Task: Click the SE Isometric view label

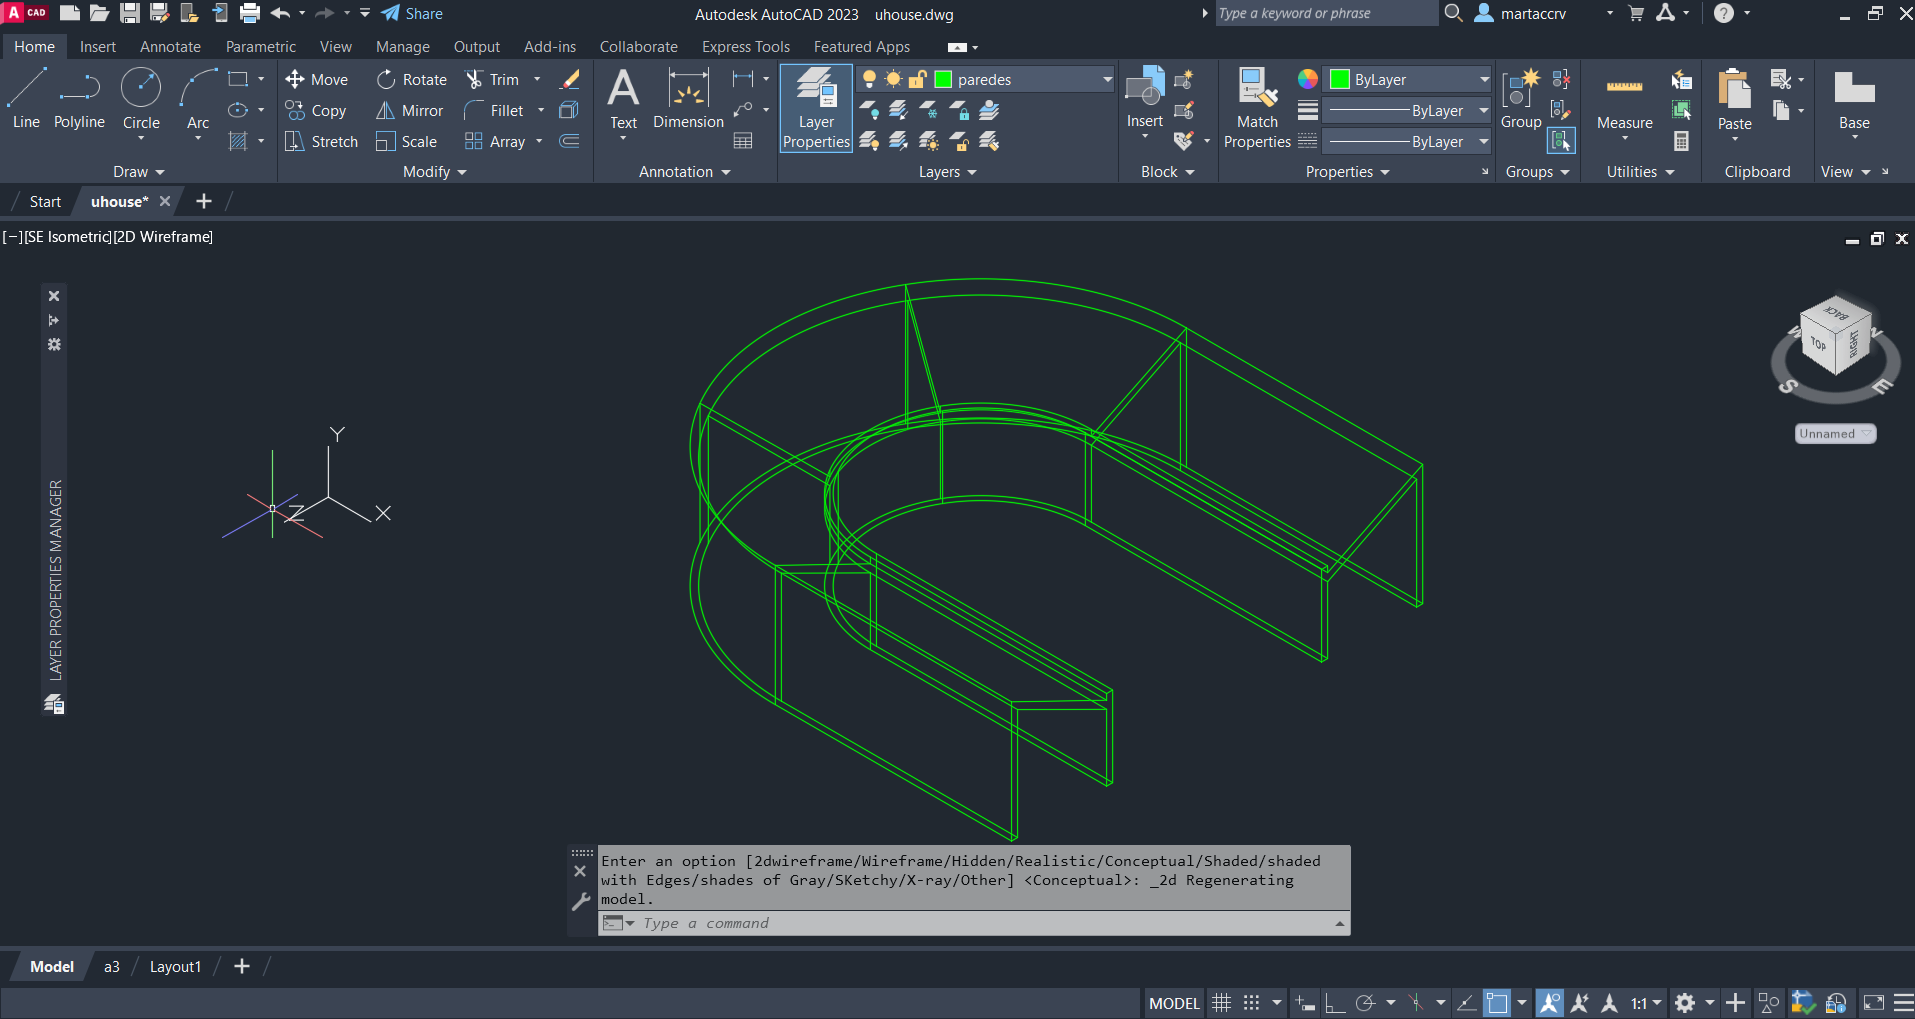Action: (x=66, y=237)
